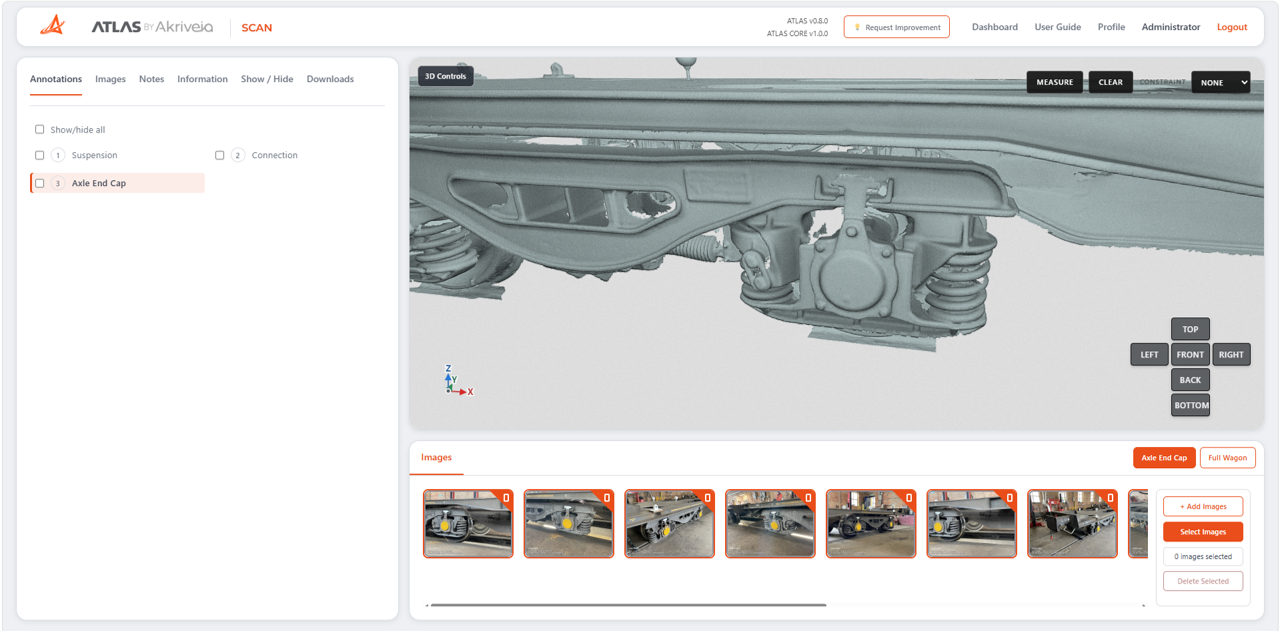Click the number 2 badge beside Connection
The image size is (1280, 631).
(238, 155)
